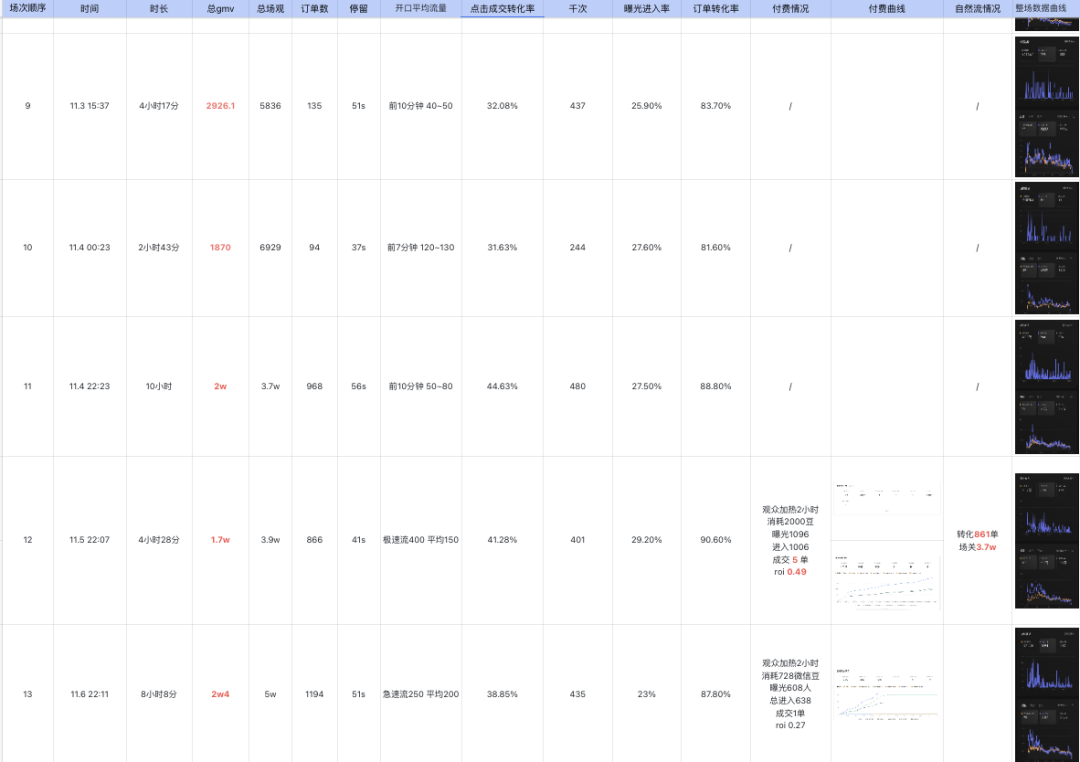Open the data curve thumbnail for row 9
Screen dimensions: 1080x762
(1046, 107)
